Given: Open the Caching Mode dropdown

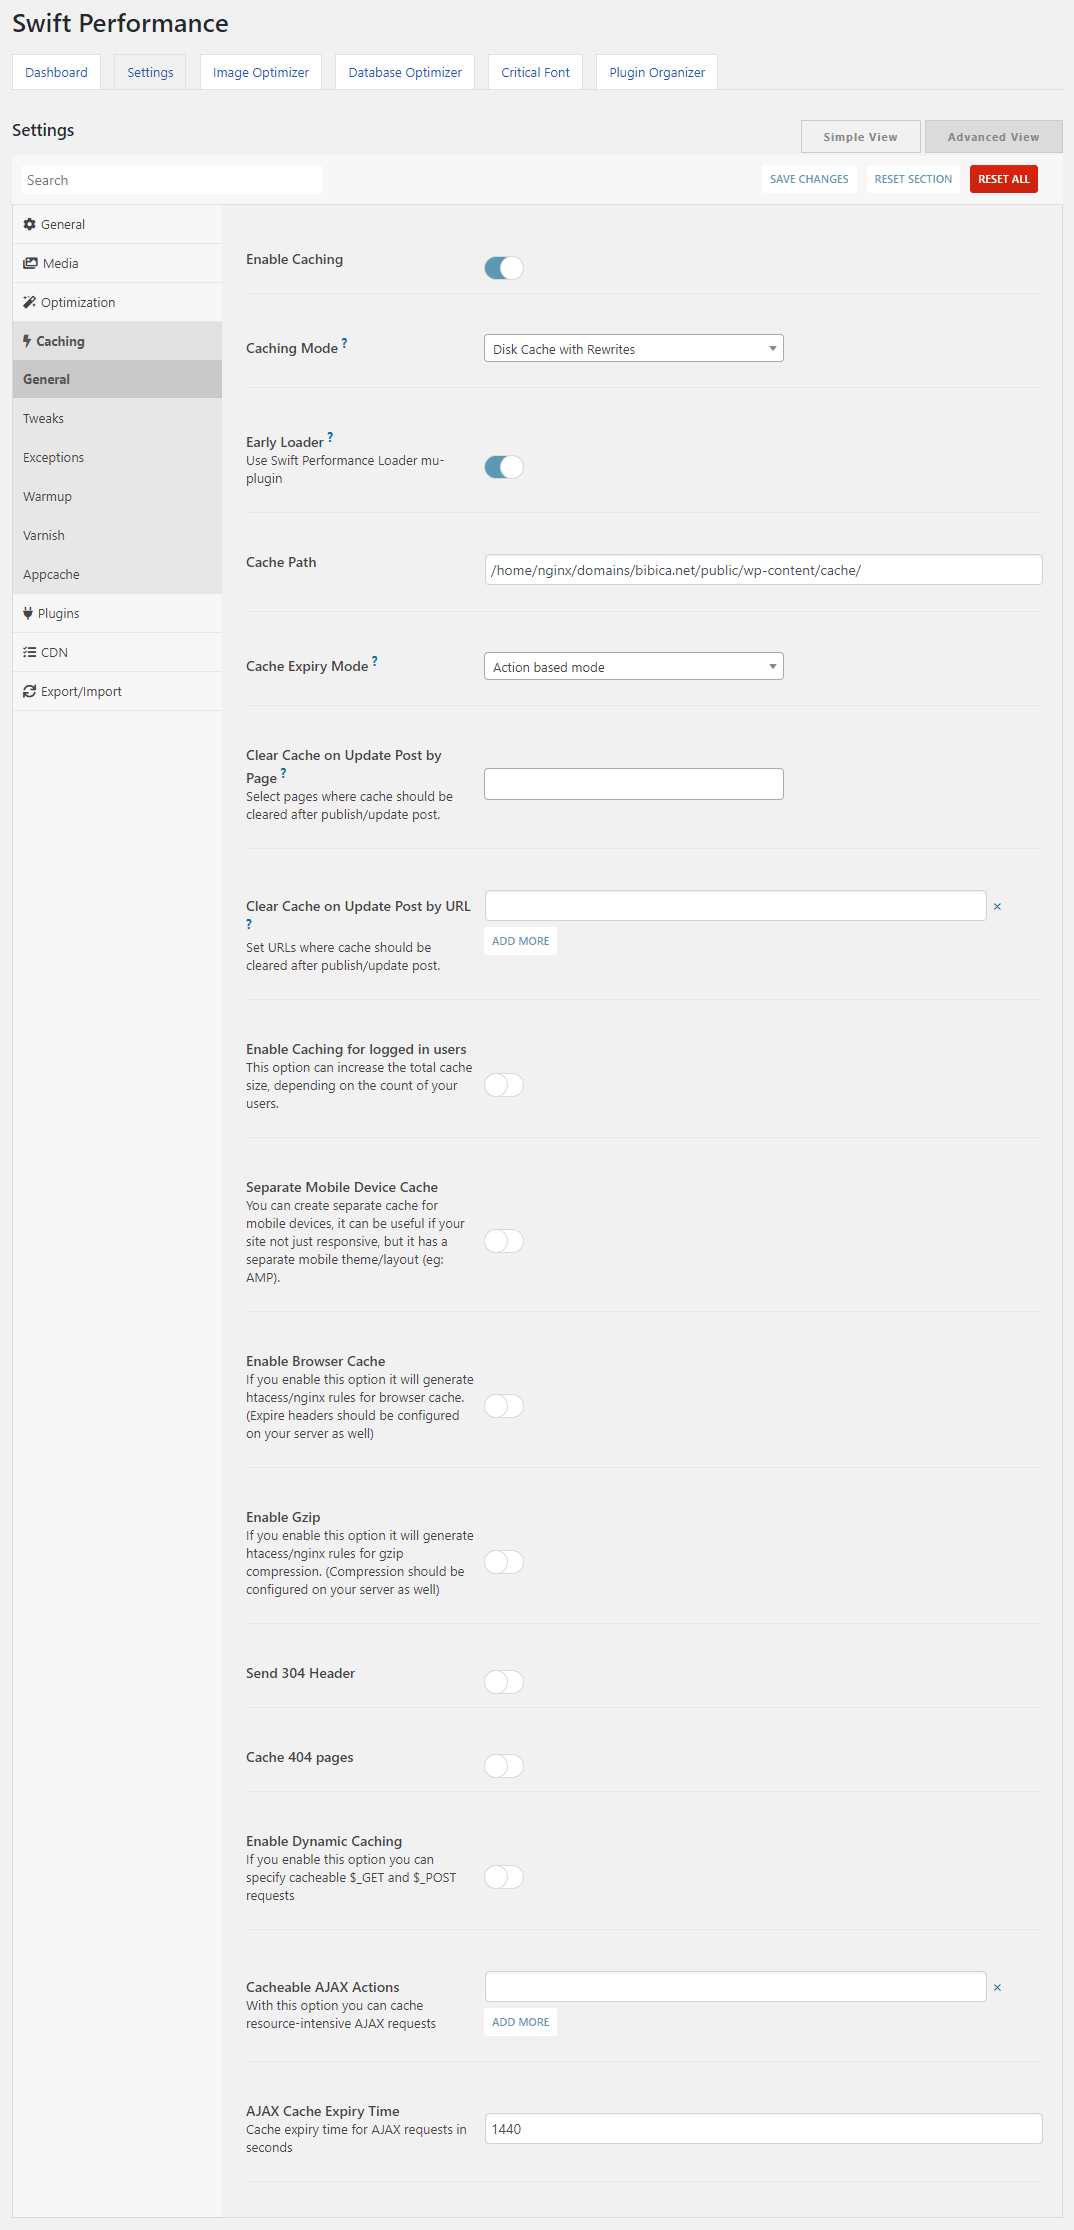Looking at the screenshot, I should click(634, 348).
